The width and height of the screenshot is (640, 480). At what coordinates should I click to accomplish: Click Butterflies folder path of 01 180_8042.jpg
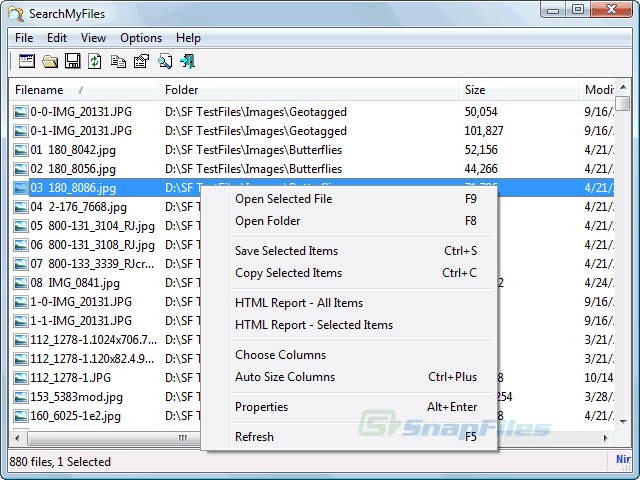coord(253,150)
